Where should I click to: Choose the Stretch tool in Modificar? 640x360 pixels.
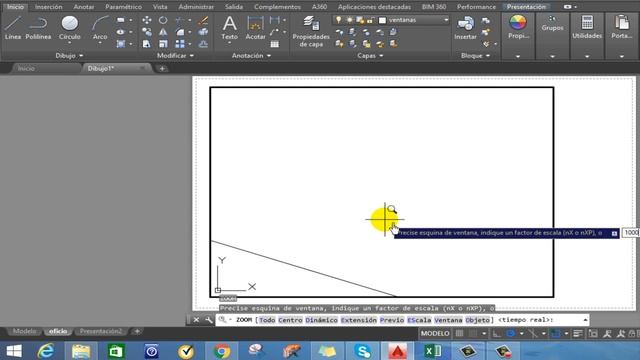(x=147, y=44)
